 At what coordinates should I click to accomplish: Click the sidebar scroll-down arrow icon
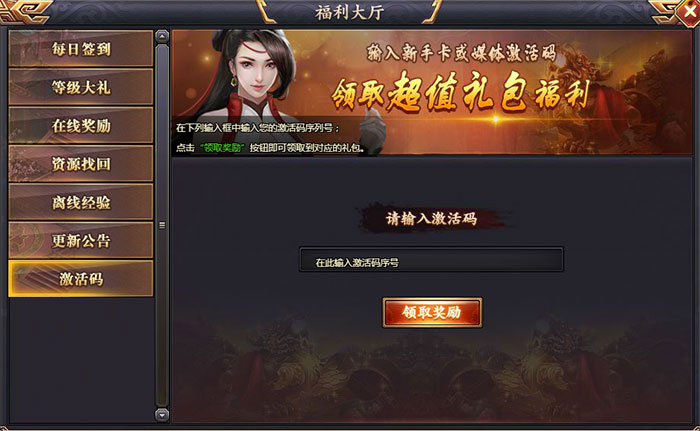[x=162, y=415]
